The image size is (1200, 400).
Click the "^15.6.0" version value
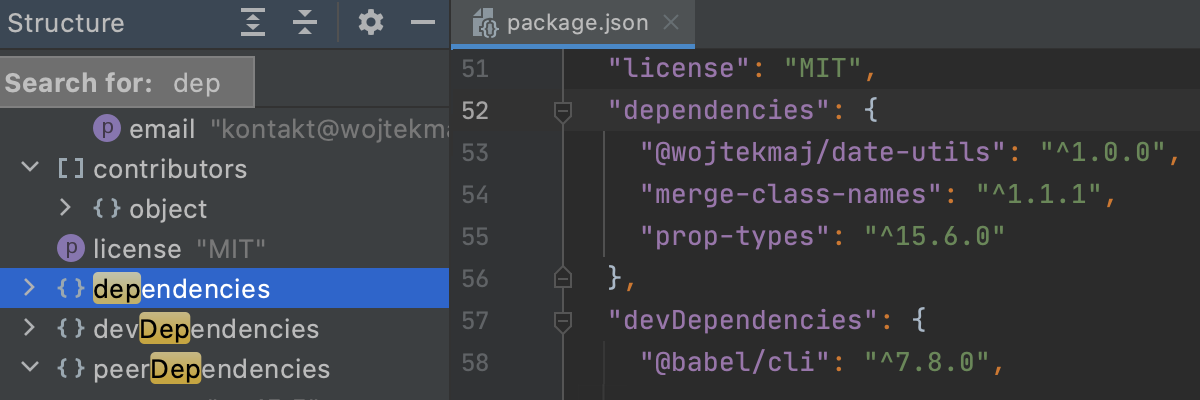933,237
